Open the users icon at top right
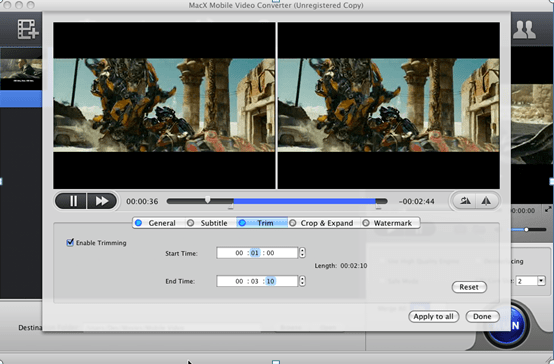The width and height of the screenshot is (554, 364). (524, 29)
